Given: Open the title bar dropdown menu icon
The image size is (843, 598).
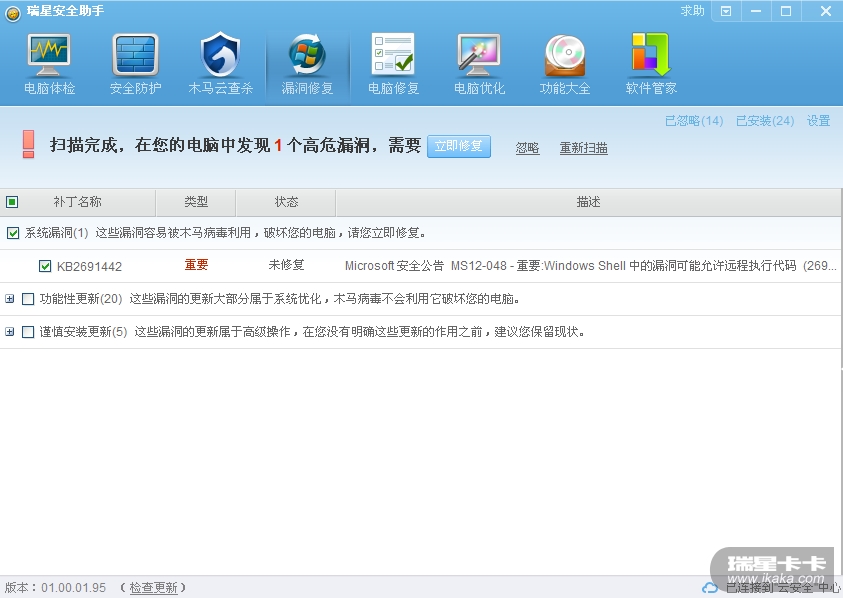Looking at the screenshot, I should tap(726, 11).
